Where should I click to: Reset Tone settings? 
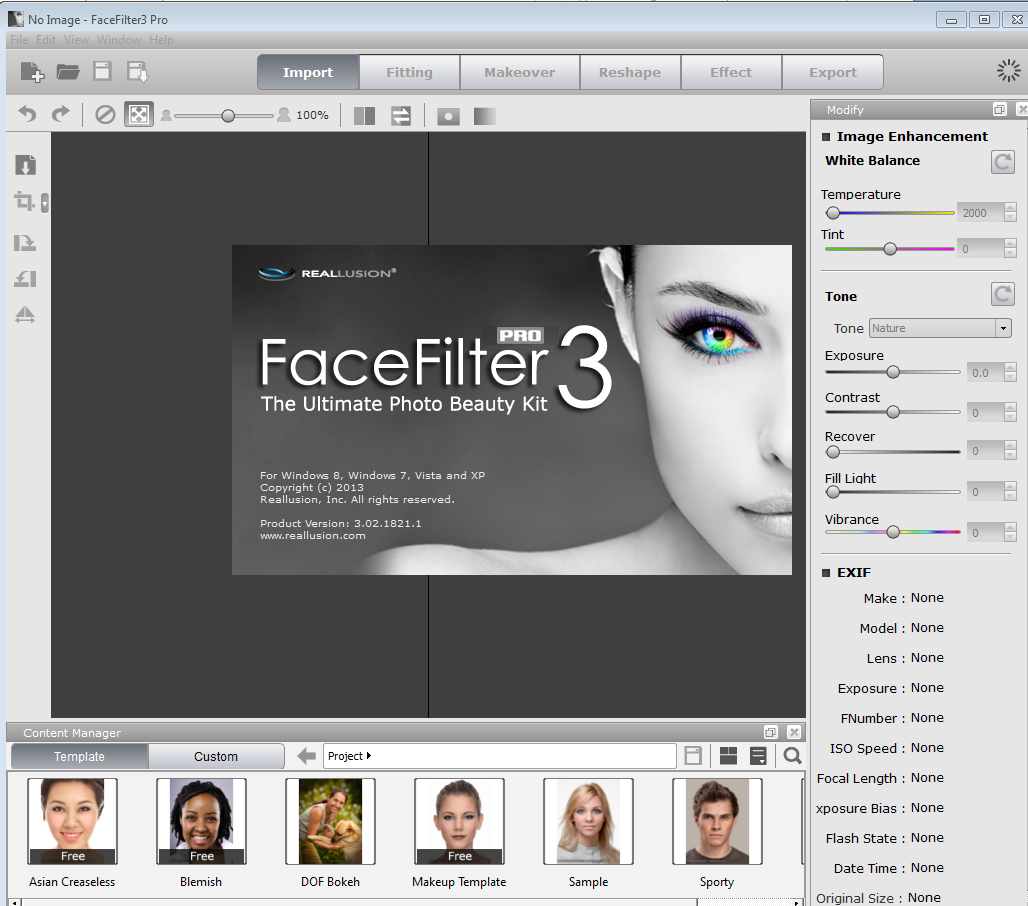pos(1002,294)
